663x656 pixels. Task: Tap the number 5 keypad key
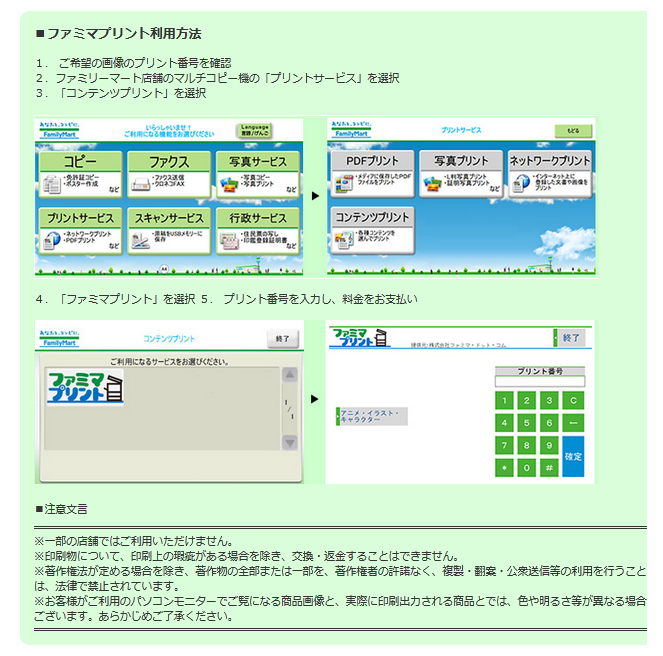[526, 423]
